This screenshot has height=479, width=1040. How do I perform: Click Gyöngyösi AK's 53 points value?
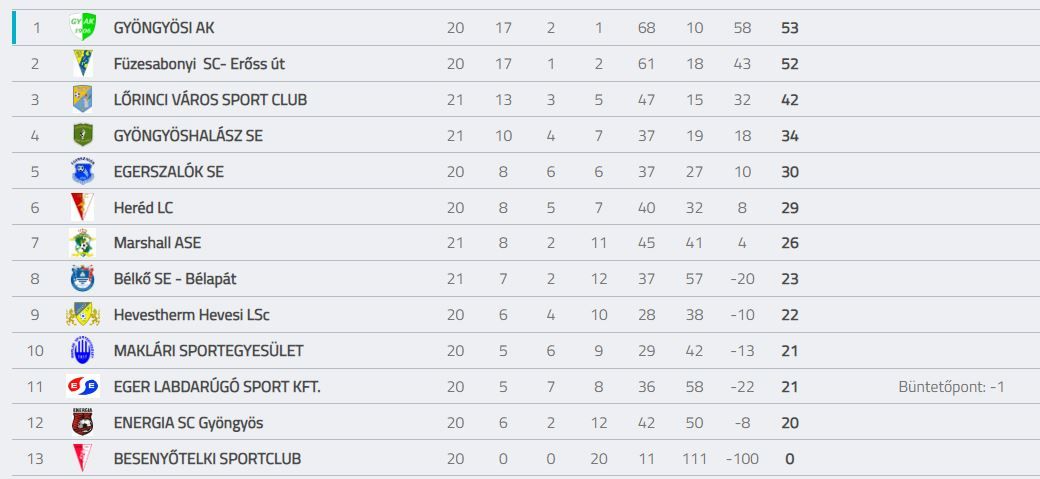(789, 28)
